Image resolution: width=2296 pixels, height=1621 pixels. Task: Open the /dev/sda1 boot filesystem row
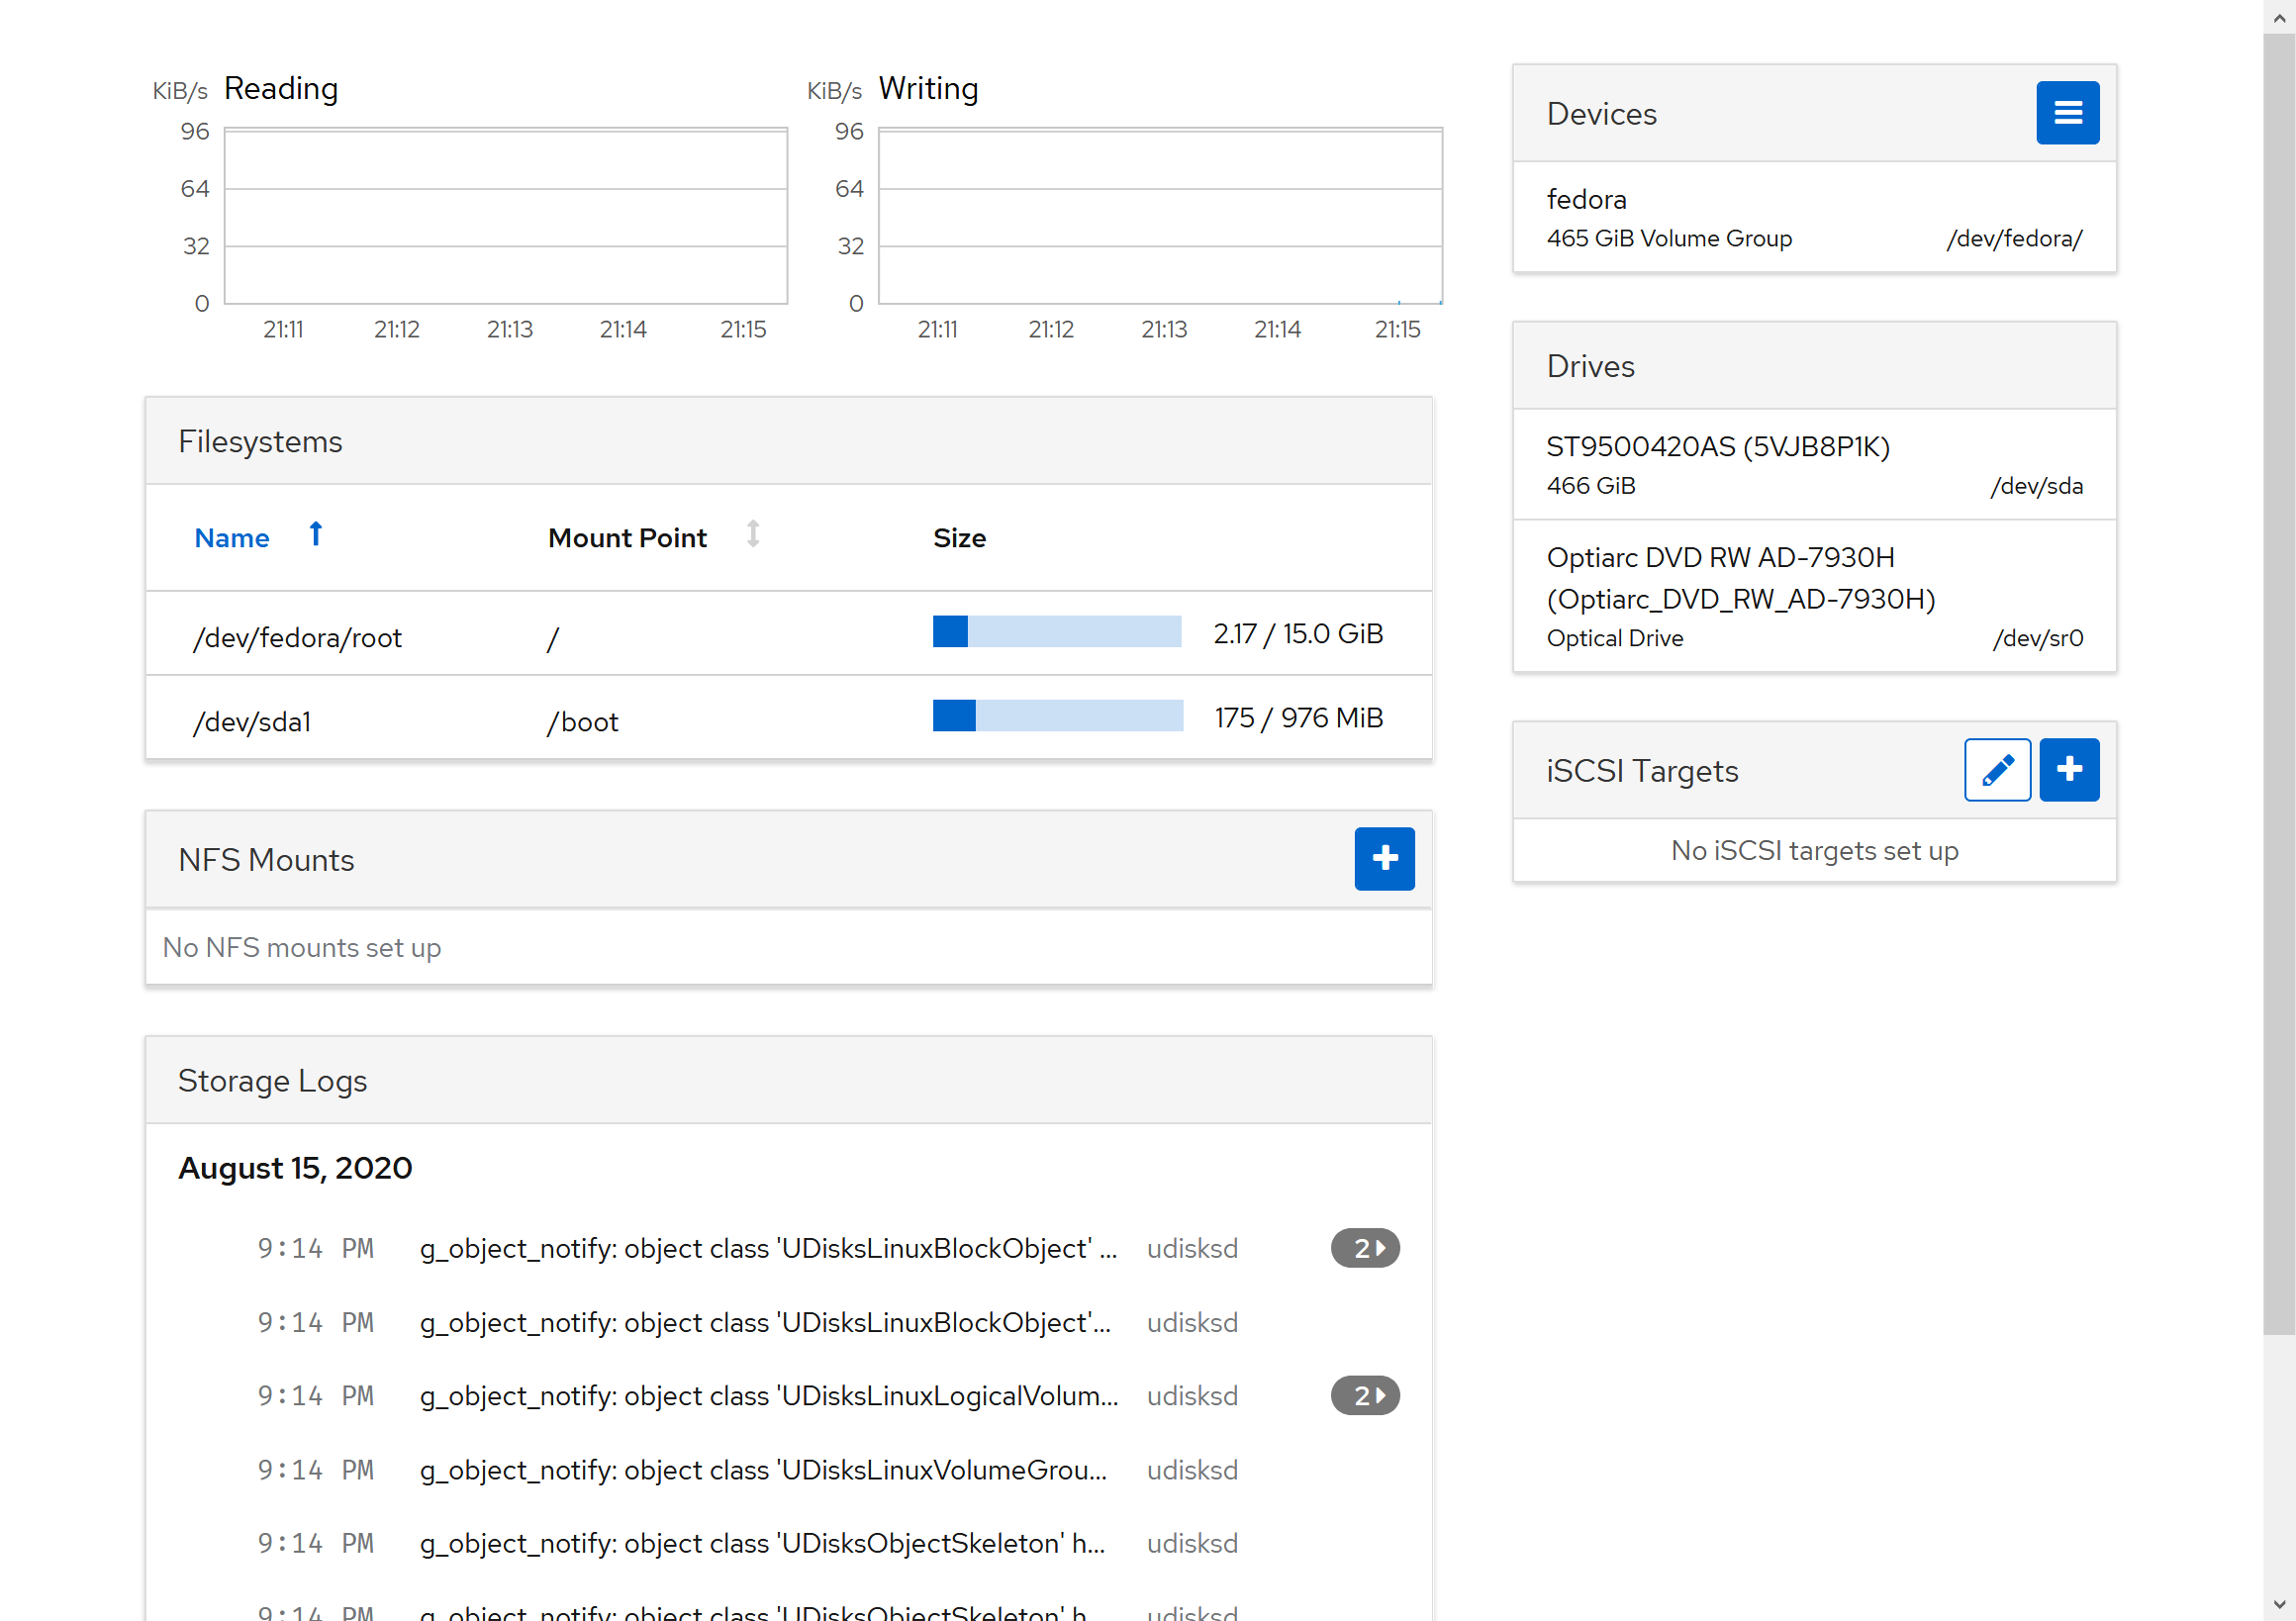(252, 721)
